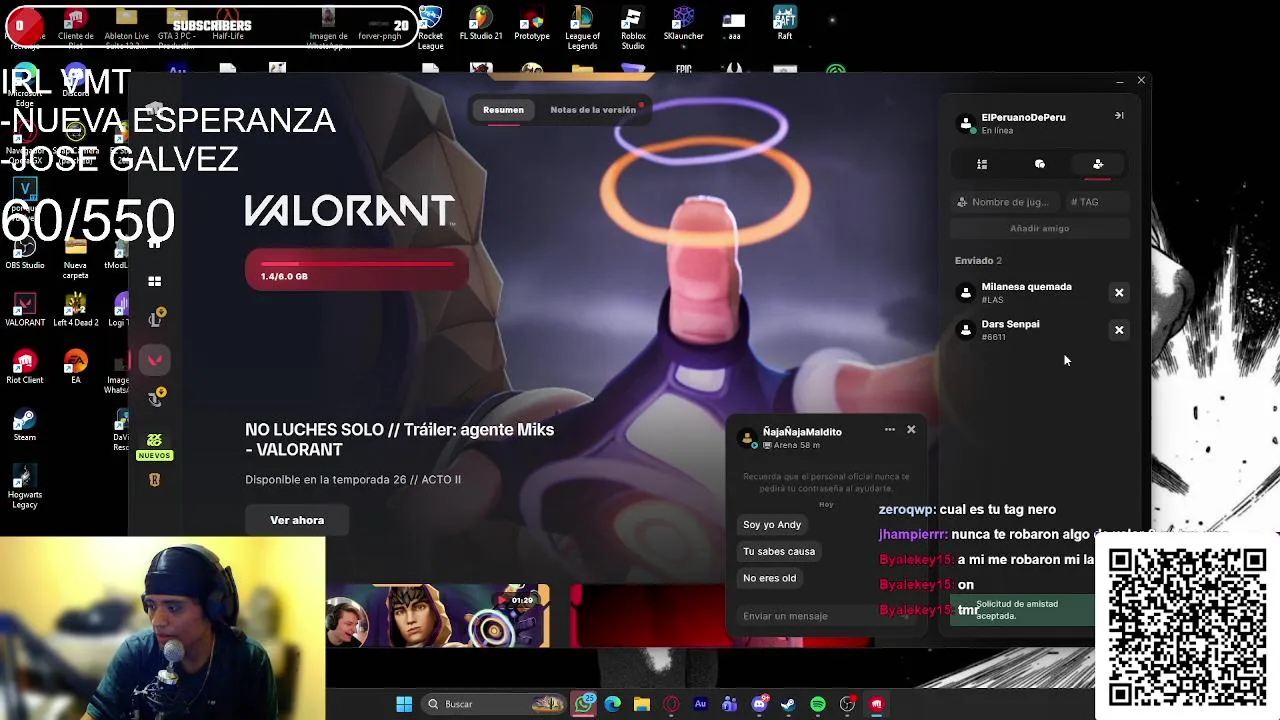Open Roblox Studio desktop shortcut
This screenshot has width=1280, height=720.
pos(633,28)
